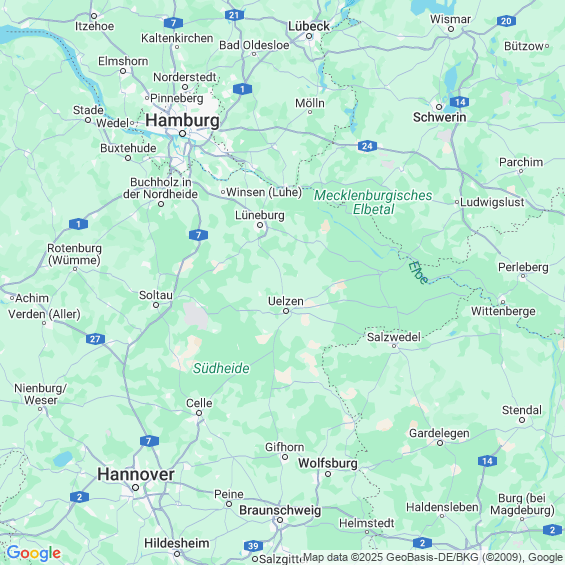Select the A27 highway shield
Image resolution: width=565 pixels, height=565 pixels.
tap(95, 339)
